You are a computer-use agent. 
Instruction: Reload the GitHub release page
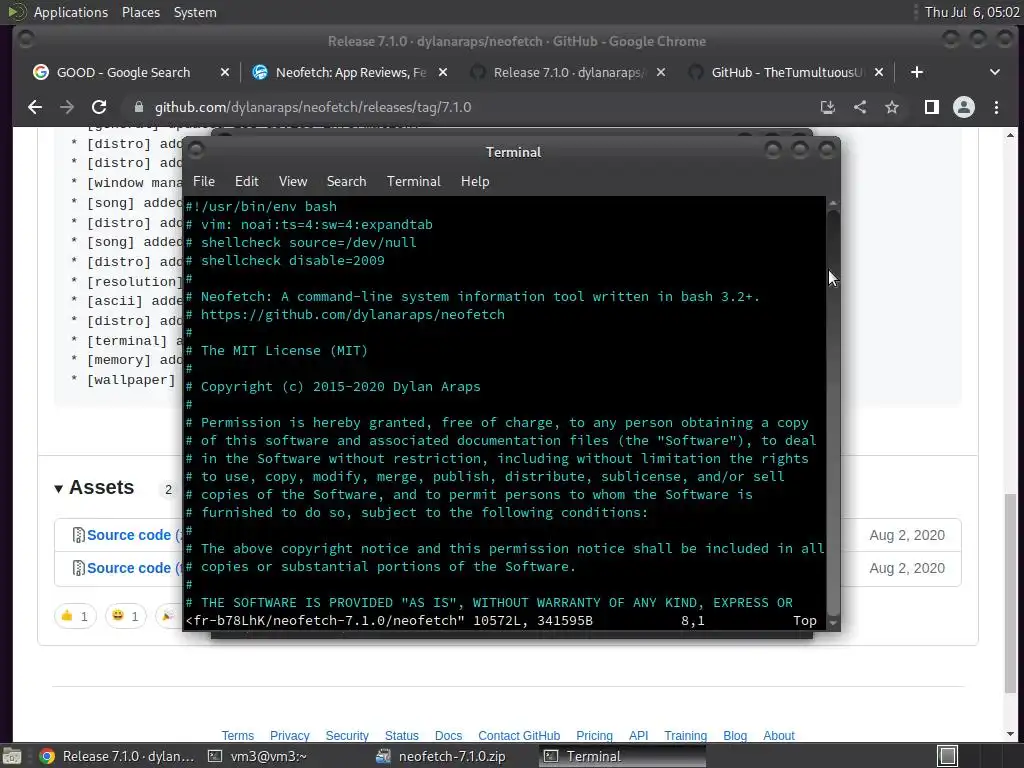[x=99, y=107]
